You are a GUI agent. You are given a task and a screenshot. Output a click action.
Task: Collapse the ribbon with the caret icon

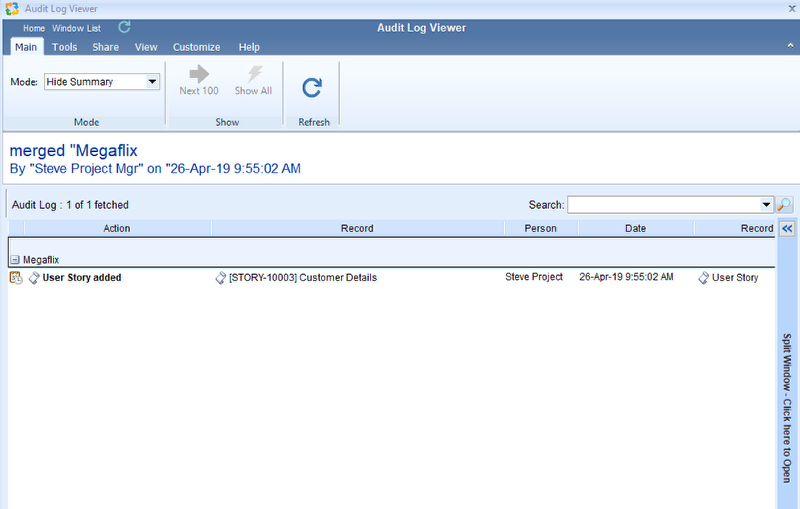790,46
